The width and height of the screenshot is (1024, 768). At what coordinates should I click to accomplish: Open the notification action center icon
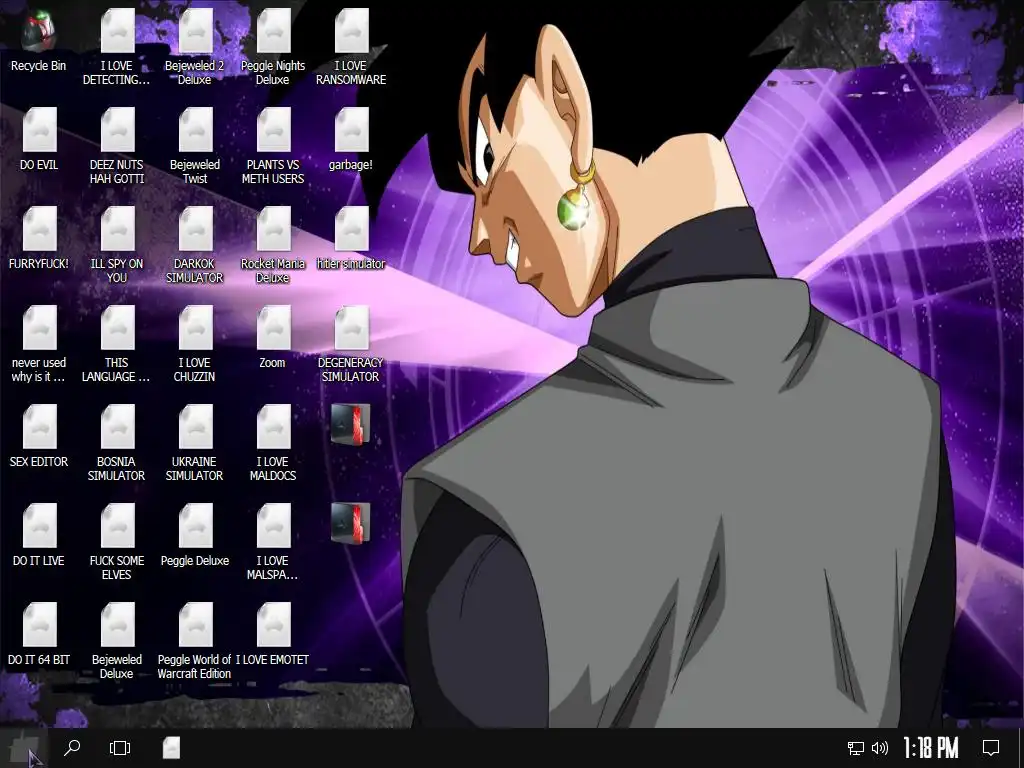(991, 748)
